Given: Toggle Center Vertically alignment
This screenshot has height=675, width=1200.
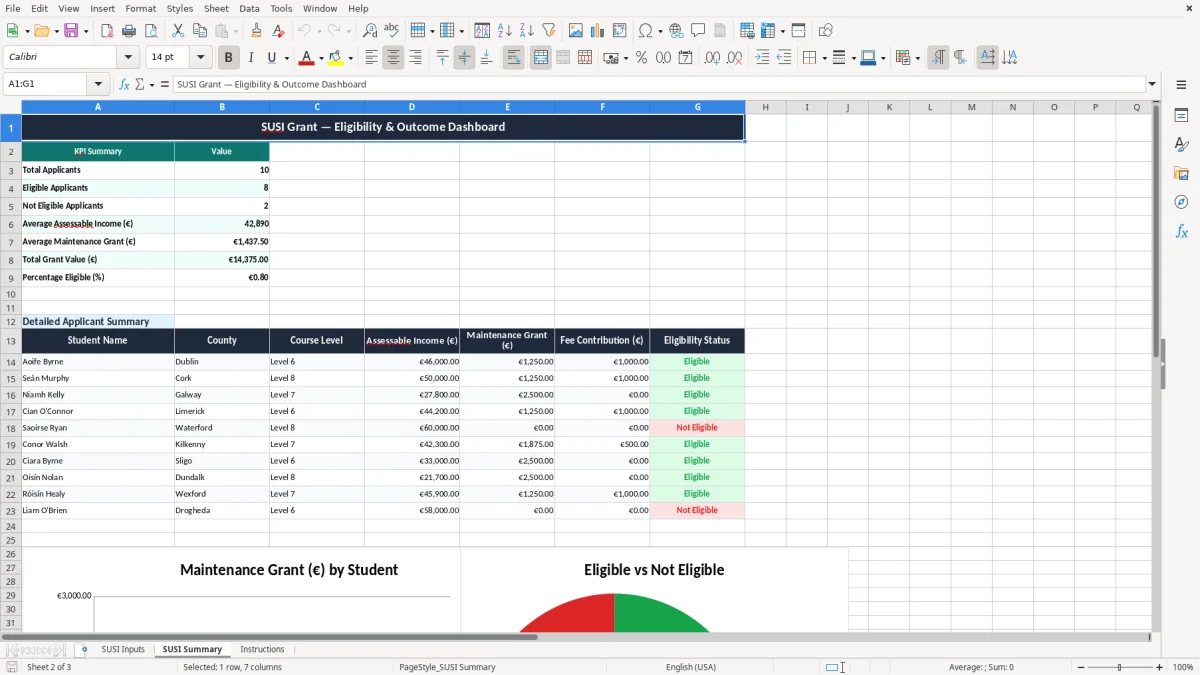Looking at the screenshot, I should point(464,58).
